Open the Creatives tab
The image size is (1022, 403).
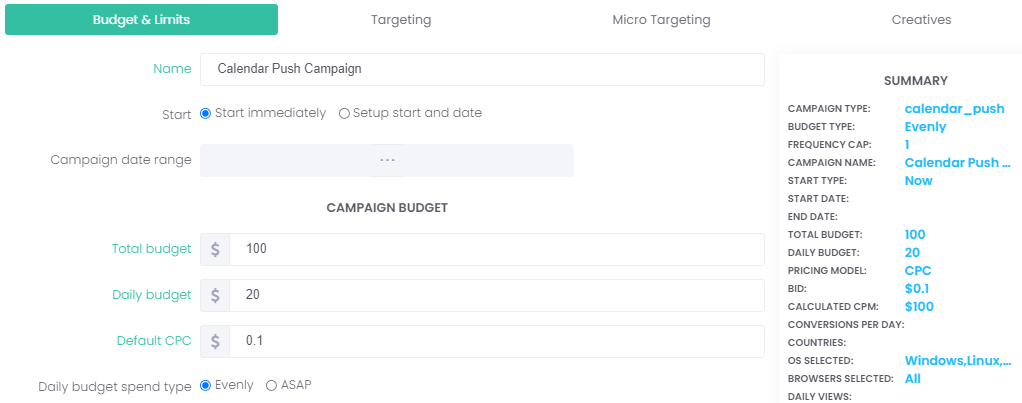pyautogui.click(x=921, y=20)
